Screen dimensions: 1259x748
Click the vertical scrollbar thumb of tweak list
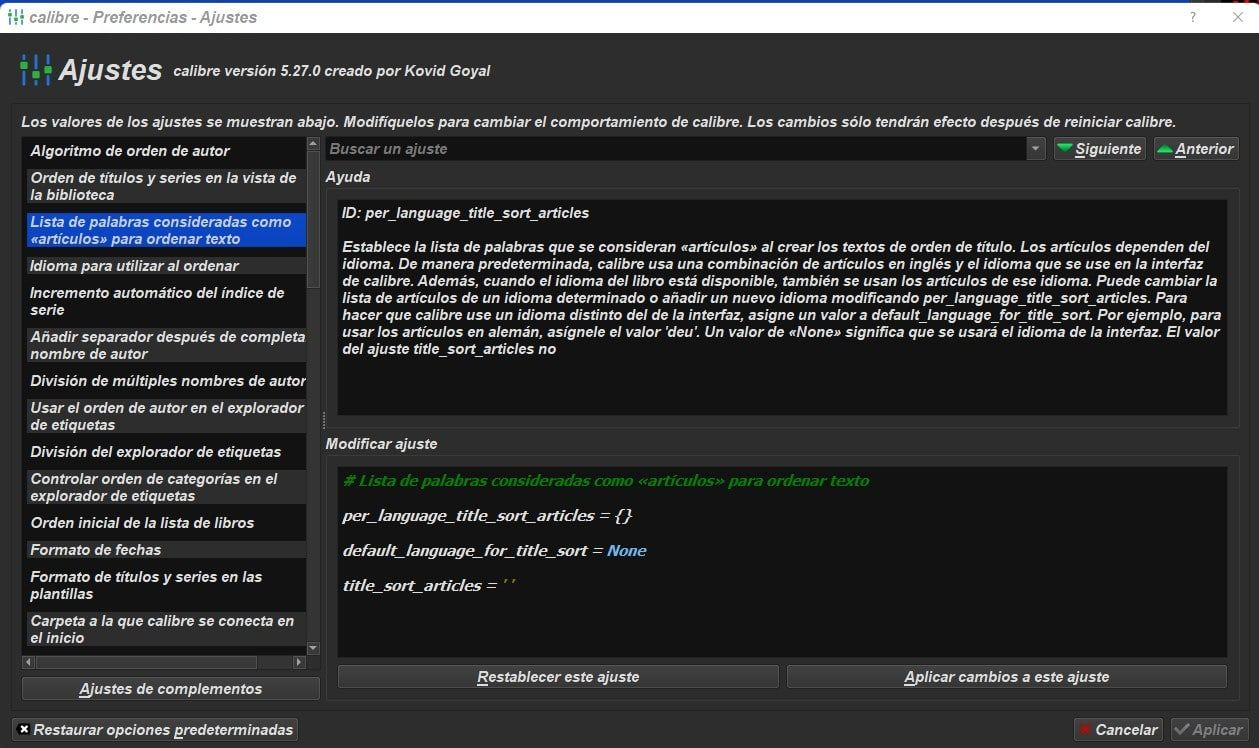coord(313,220)
